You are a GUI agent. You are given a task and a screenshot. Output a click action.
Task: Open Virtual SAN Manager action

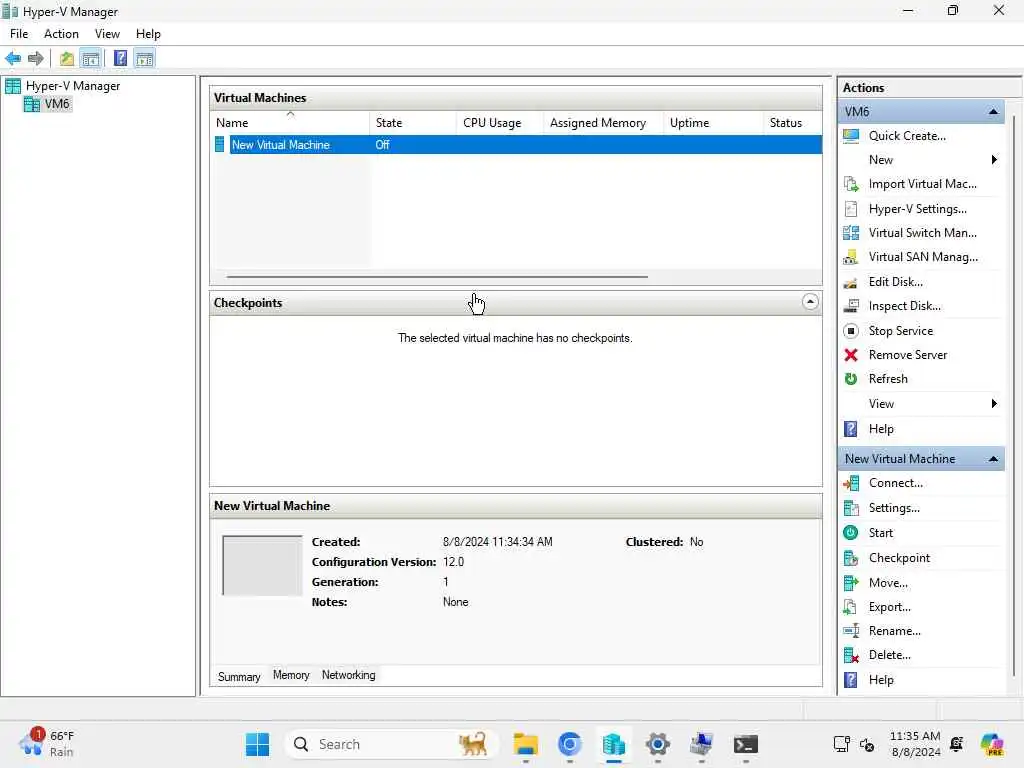(x=923, y=257)
